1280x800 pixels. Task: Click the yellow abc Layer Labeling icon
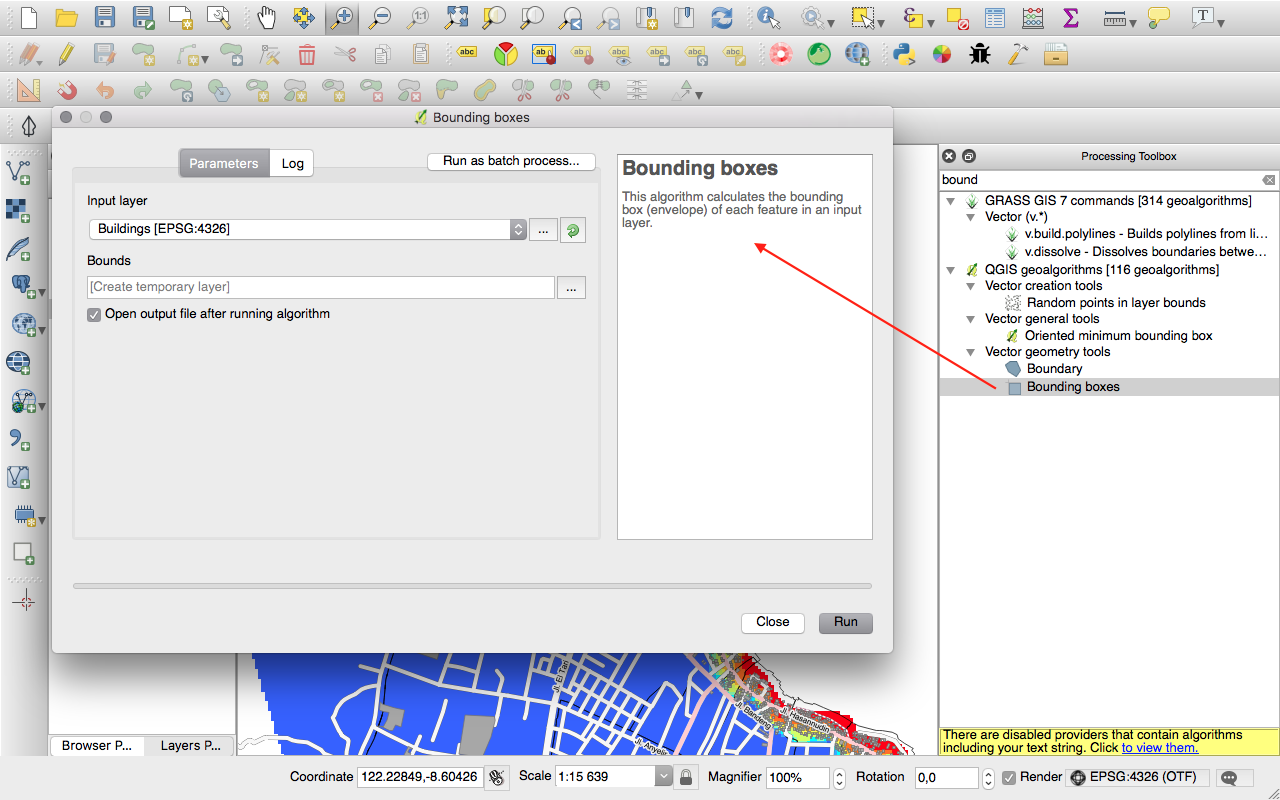467,54
